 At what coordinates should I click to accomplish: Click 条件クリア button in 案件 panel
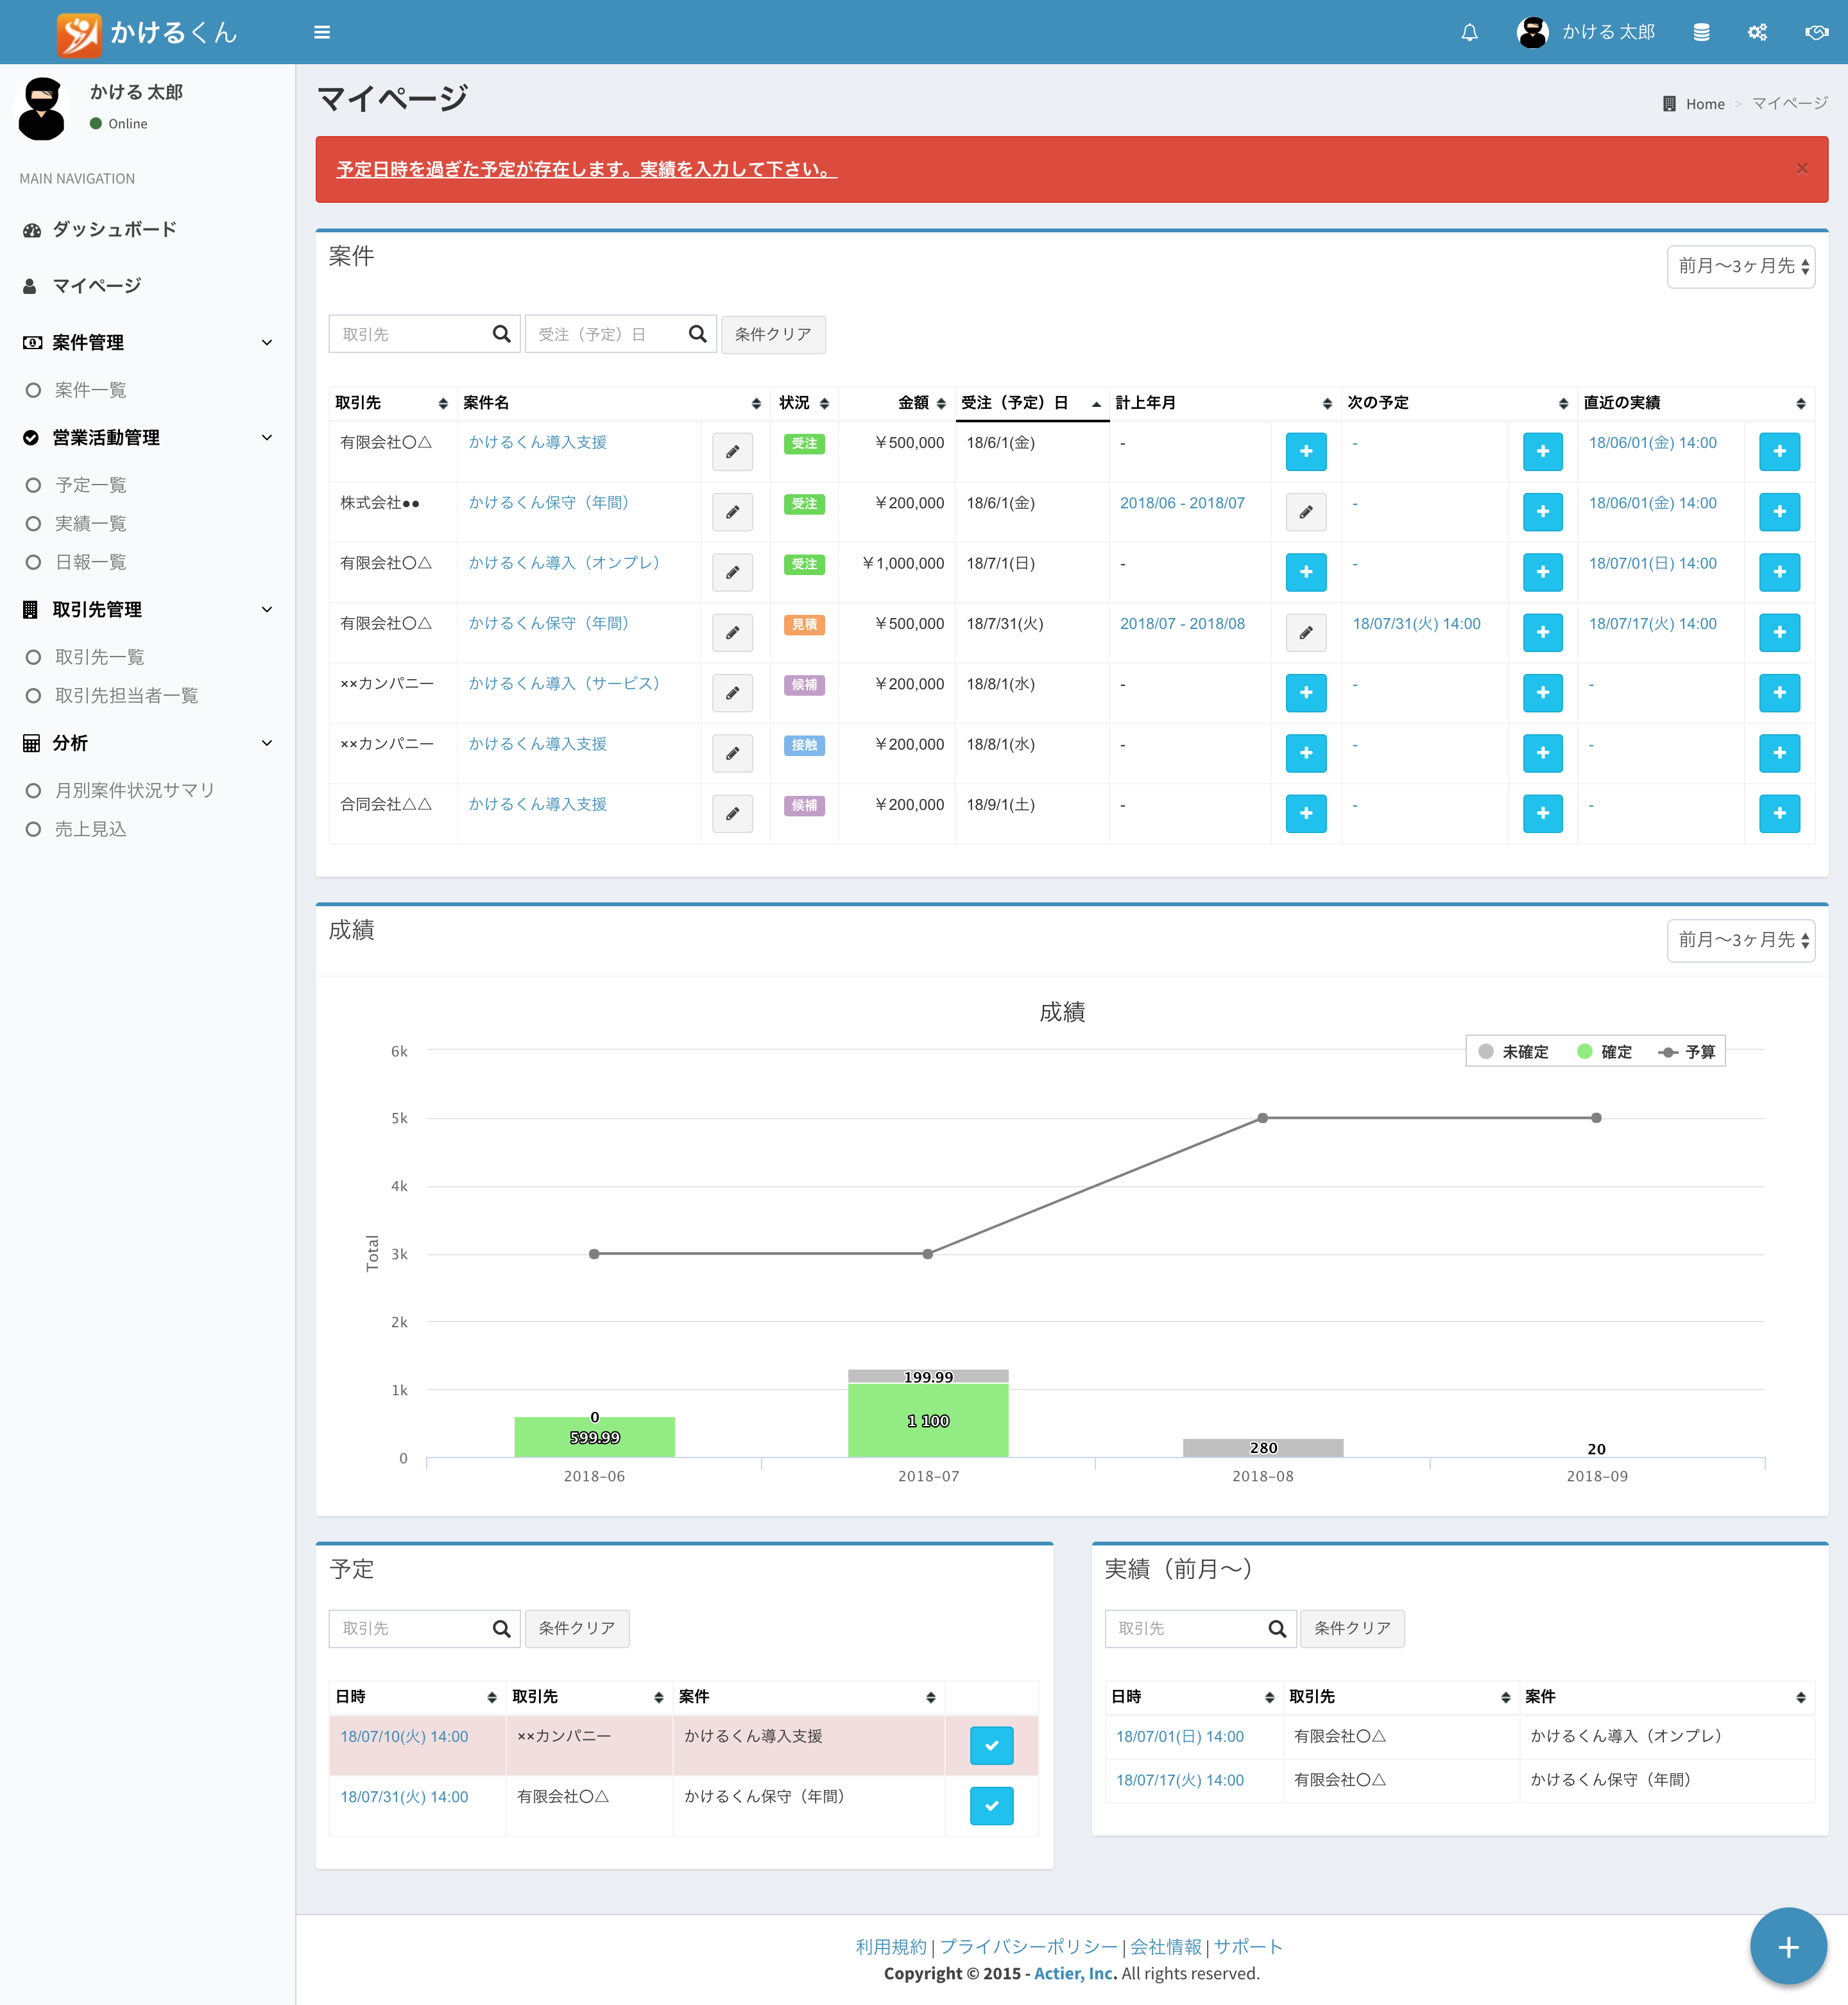773,334
